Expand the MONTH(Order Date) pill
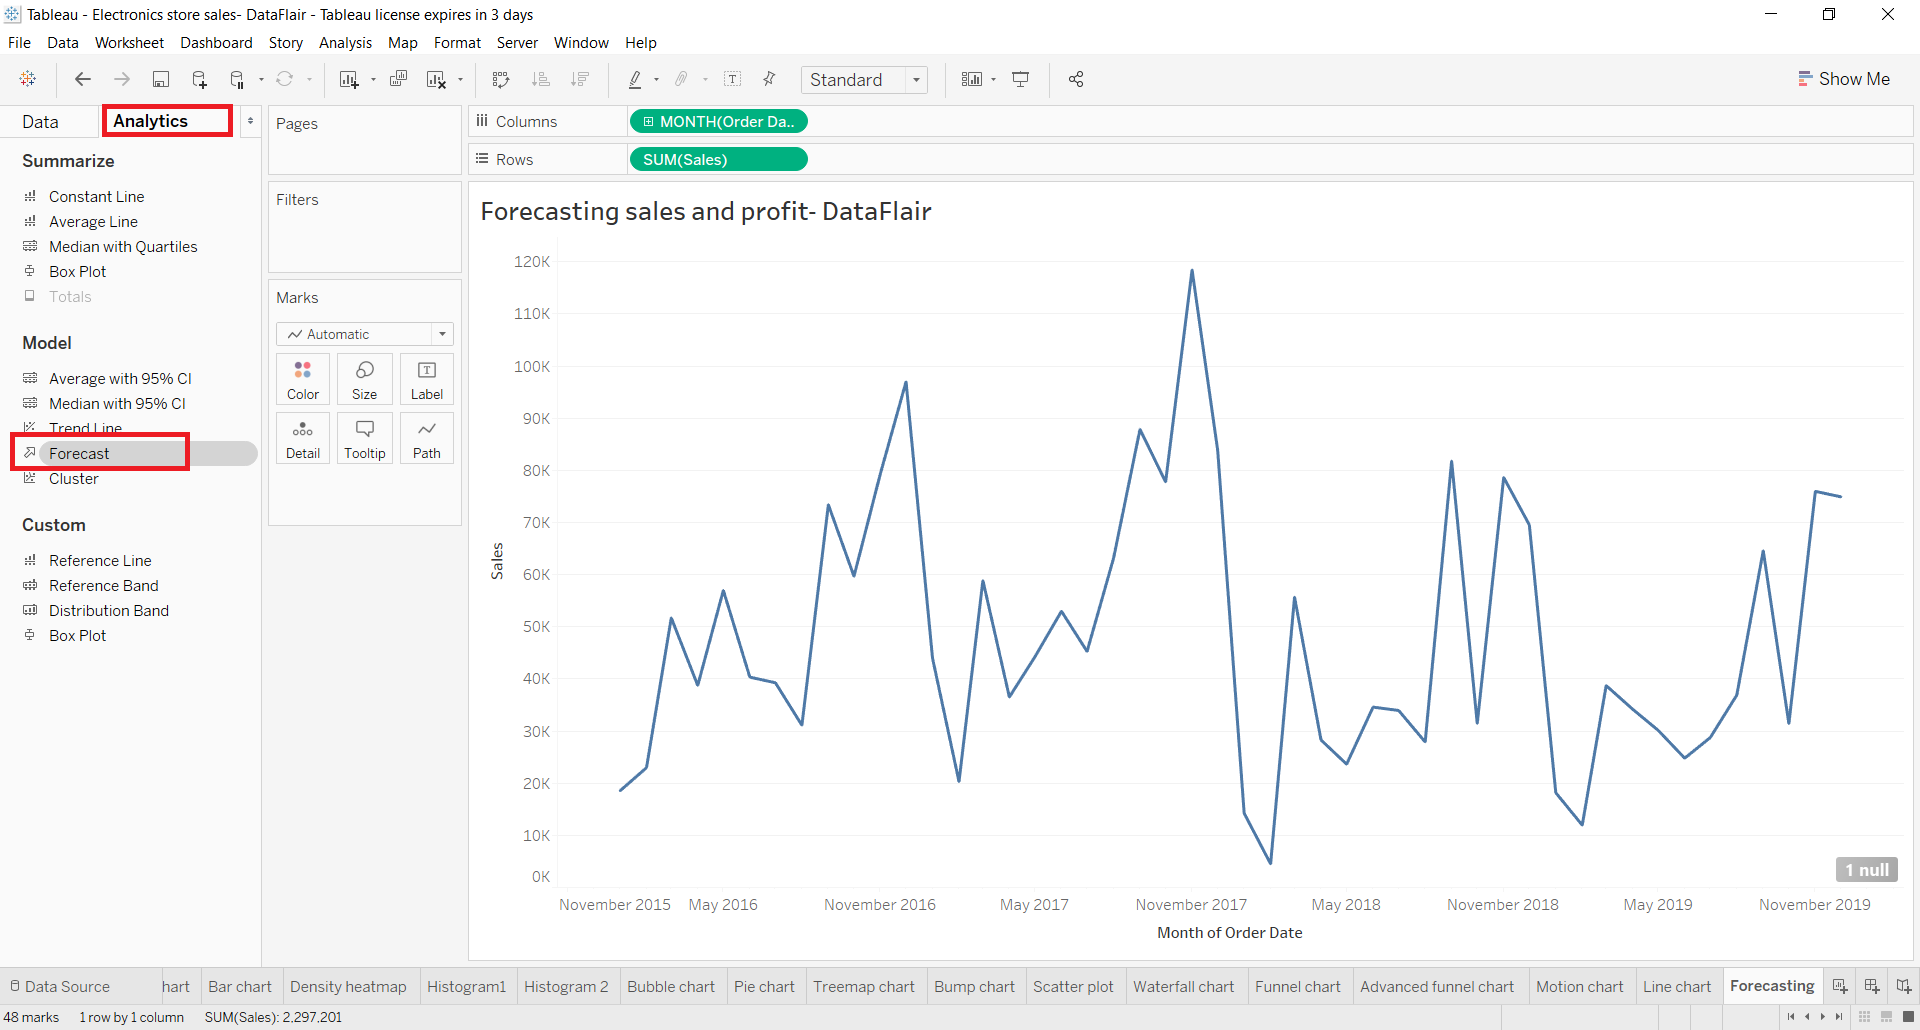Image resolution: width=1920 pixels, height=1030 pixels. pyautogui.click(x=648, y=122)
